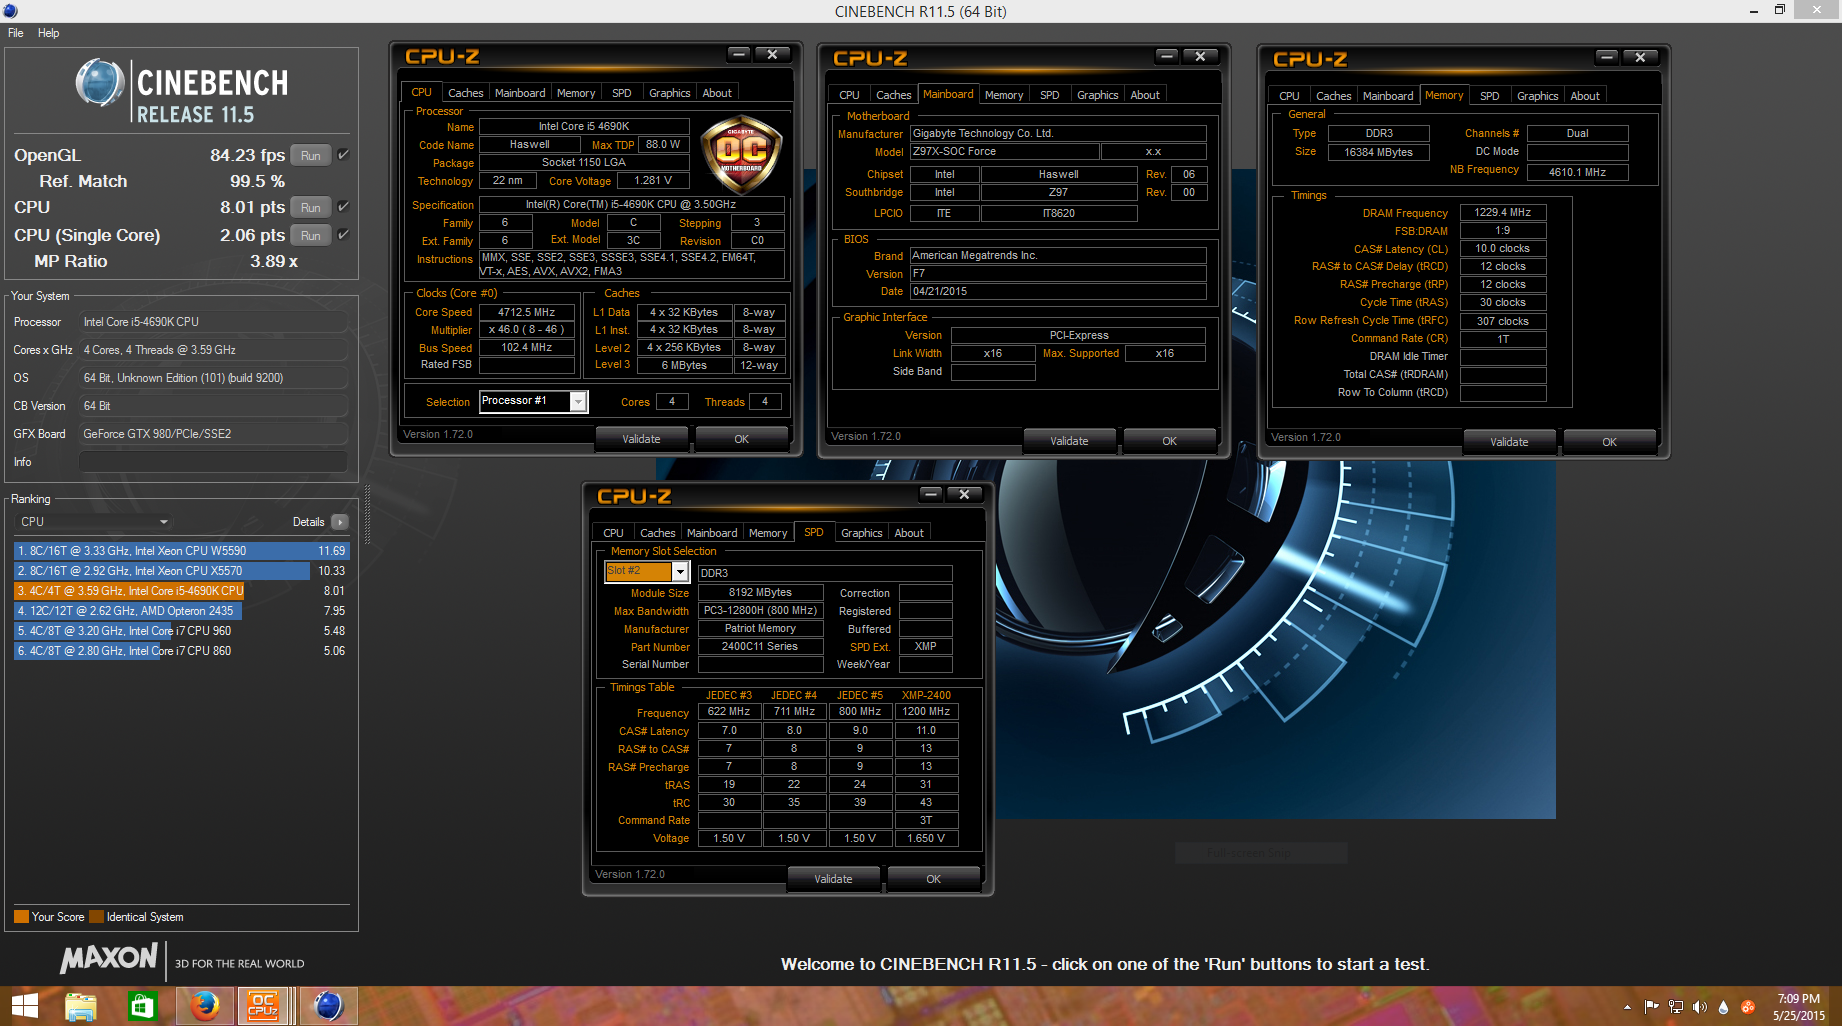
Task: Click Validate in the SPD window
Action: pyautogui.click(x=833, y=879)
